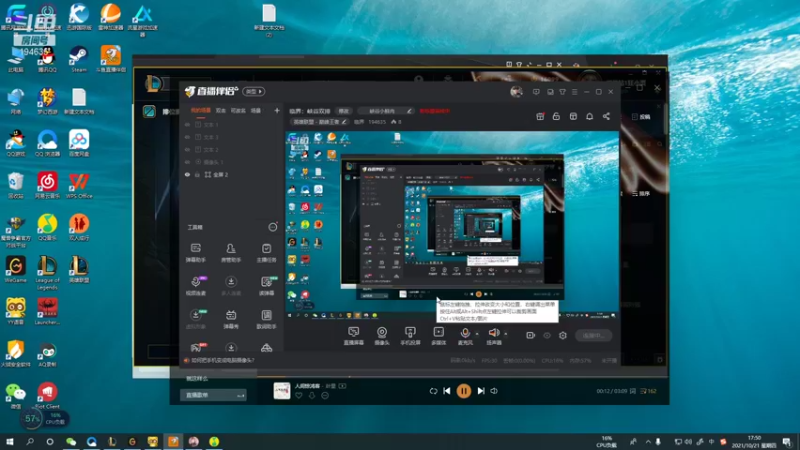Toggle visibility of 文本 2 layer
This screenshot has width=800, height=450.
tap(187, 149)
